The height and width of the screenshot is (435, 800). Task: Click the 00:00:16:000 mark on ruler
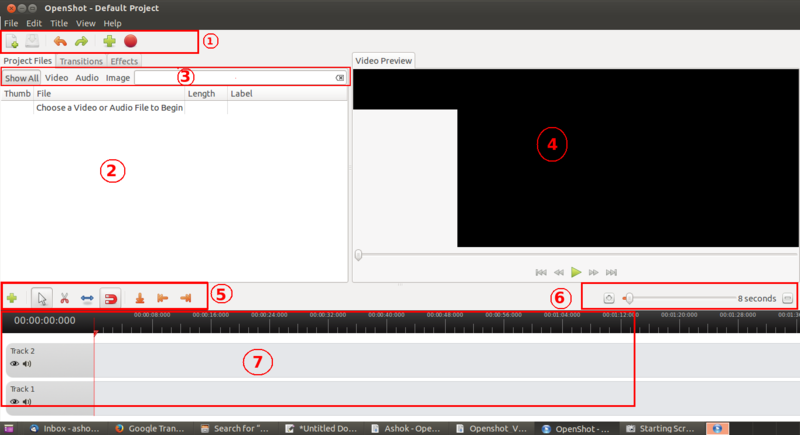point(211,315)
